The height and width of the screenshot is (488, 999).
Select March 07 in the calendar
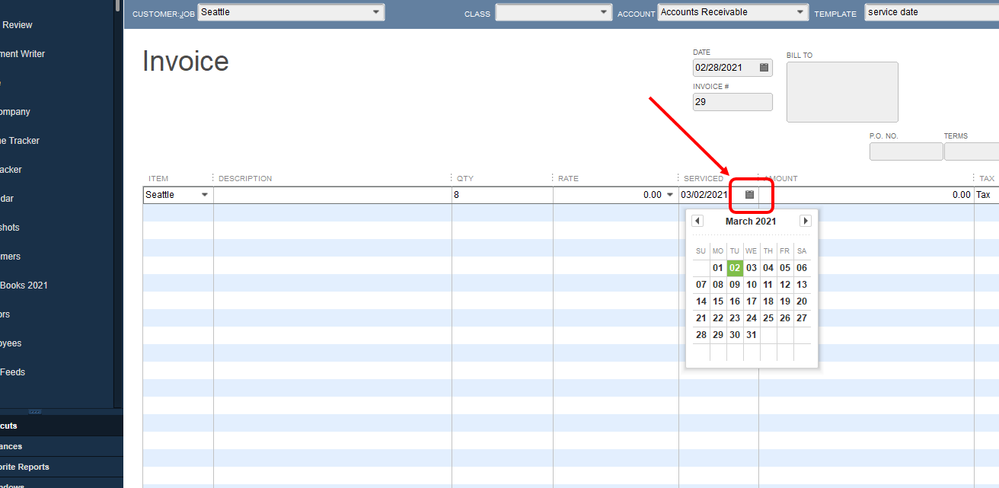(701, 285)
